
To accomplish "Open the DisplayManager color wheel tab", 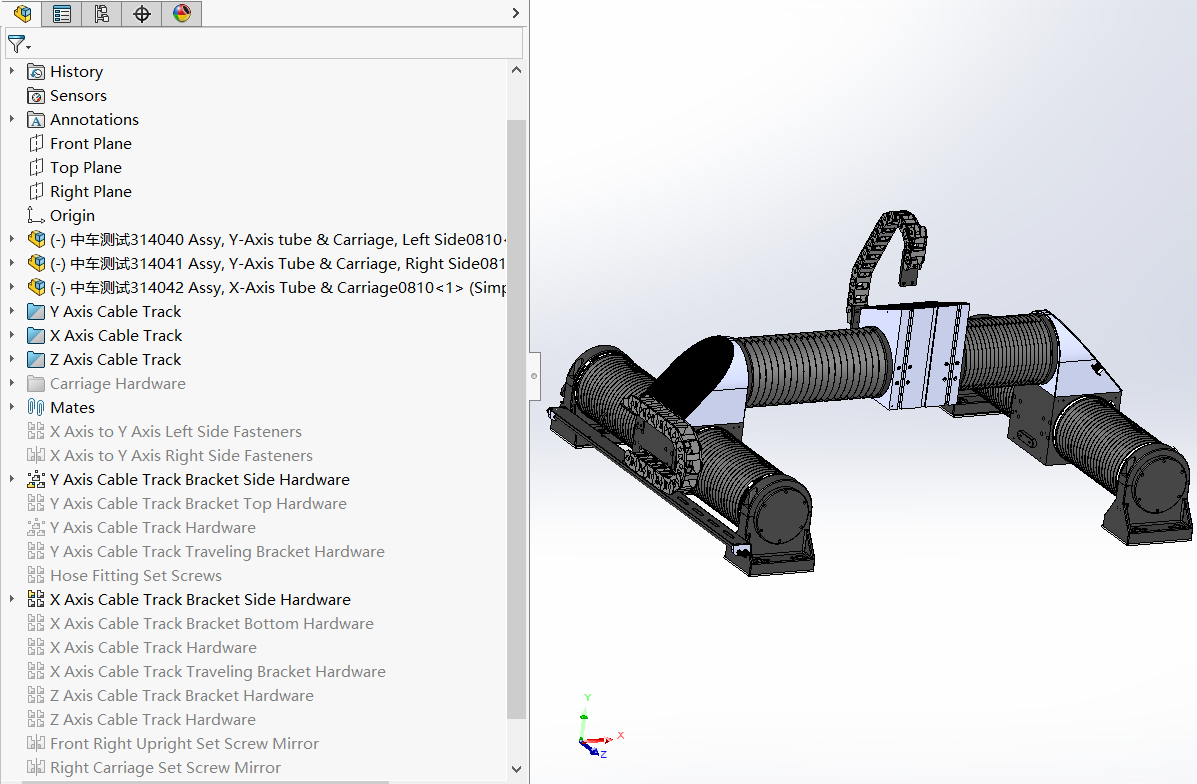I will (181, 13).
